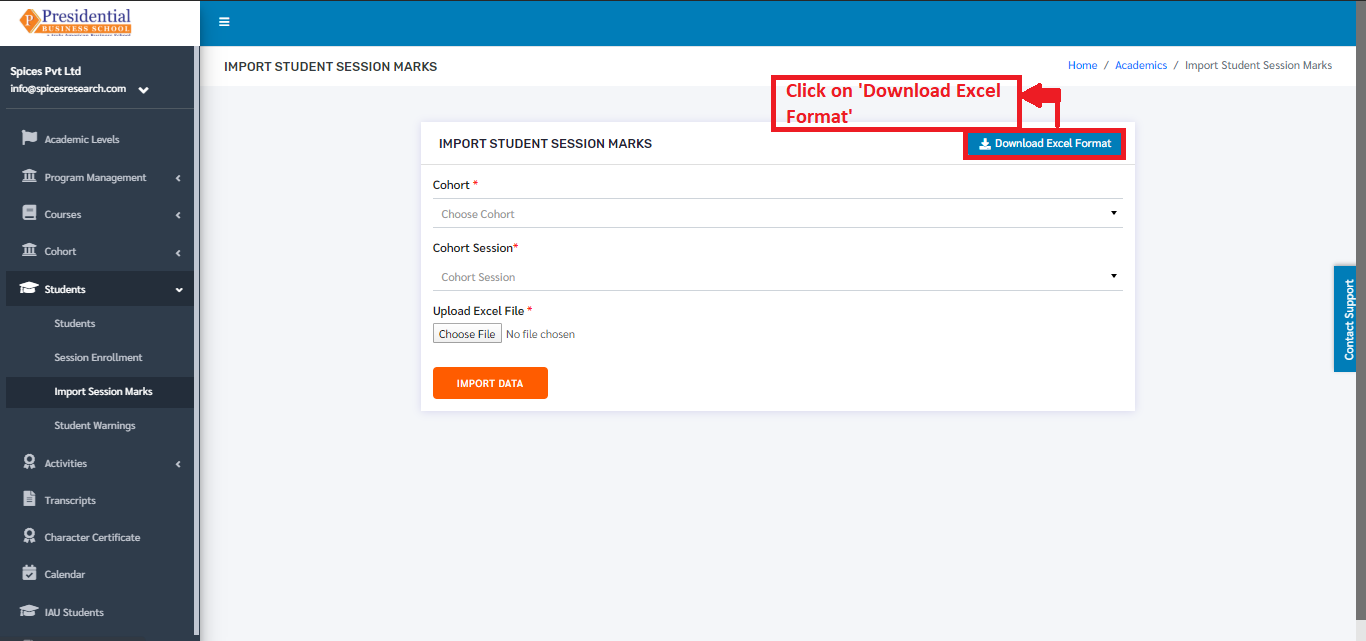Select Students submenu entry

tap(75, 323)
